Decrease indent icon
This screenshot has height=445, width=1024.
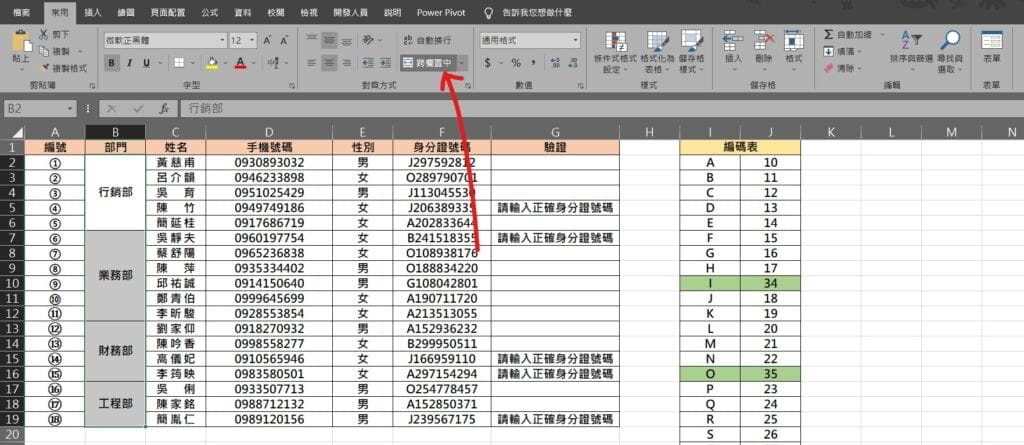[x=368, y=63]
